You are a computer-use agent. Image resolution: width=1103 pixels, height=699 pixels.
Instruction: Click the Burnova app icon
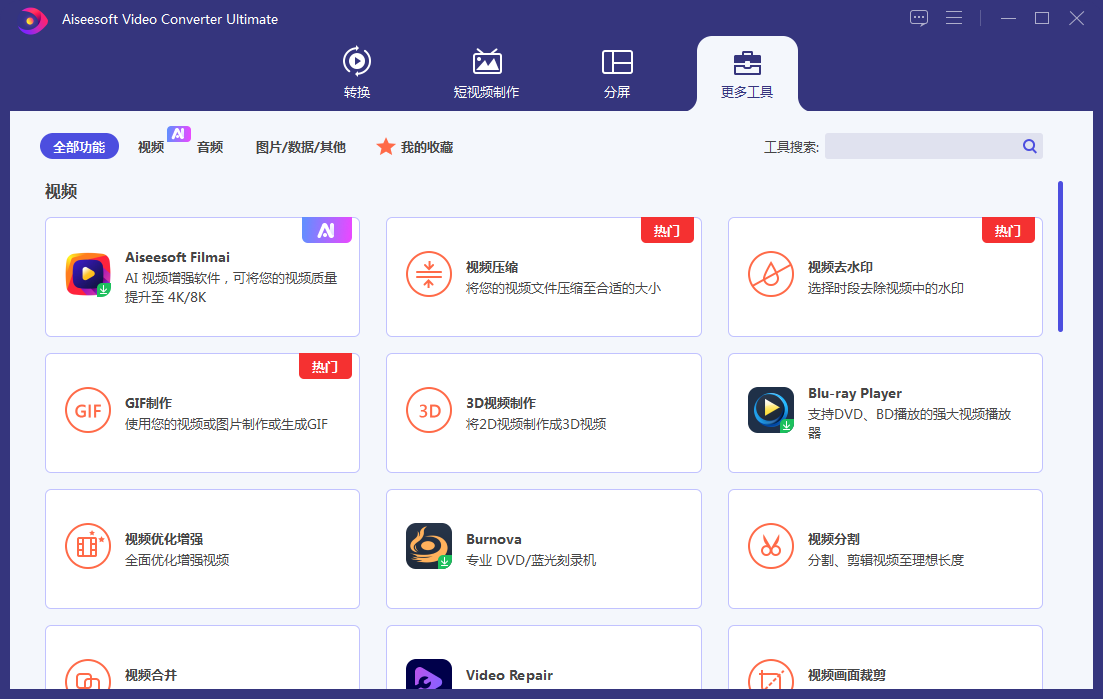pos(429,546)
